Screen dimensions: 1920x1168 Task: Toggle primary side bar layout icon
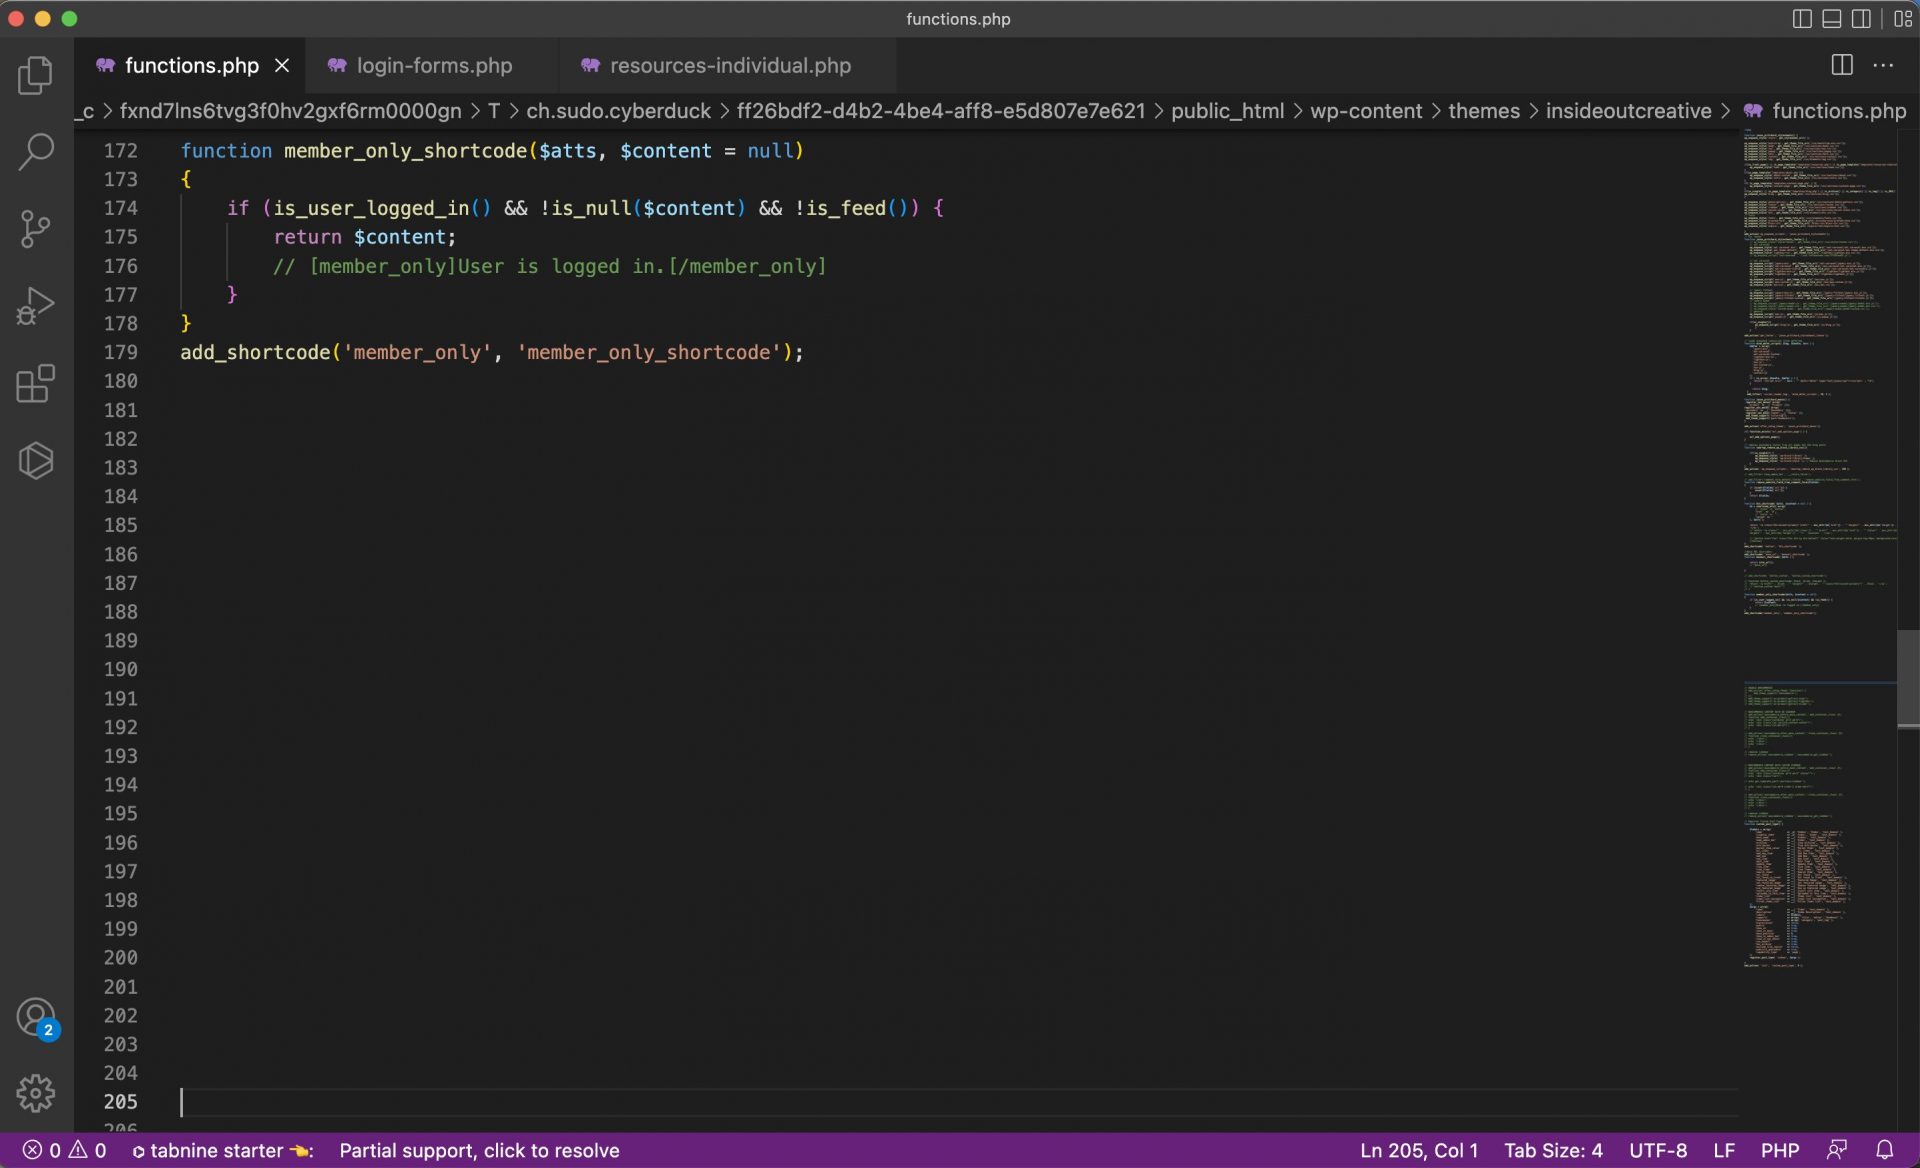(1802, 19)
